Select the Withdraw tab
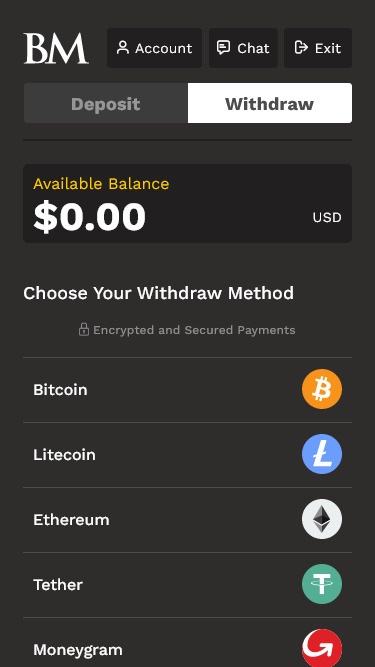The image size is (375, 667). [270, 103]
